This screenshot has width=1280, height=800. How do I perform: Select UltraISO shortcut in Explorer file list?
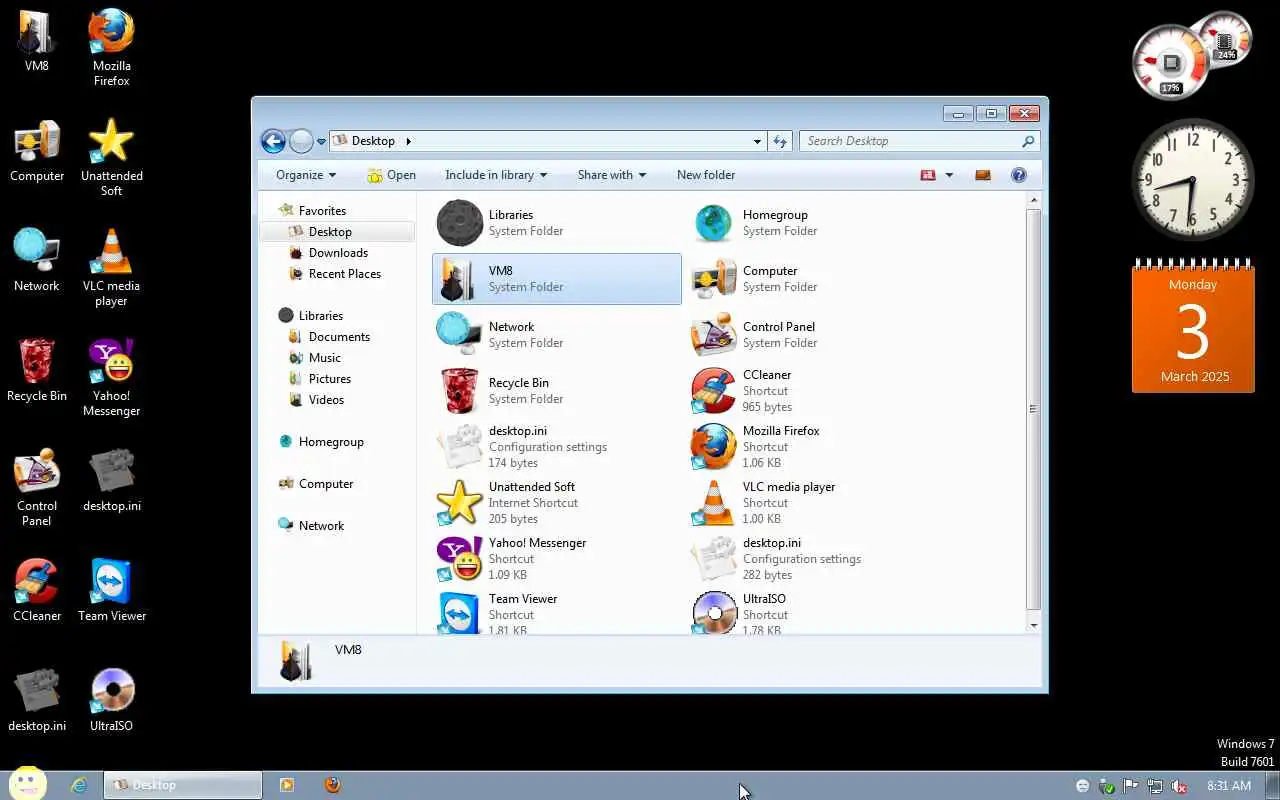click(x=810, y=612)
